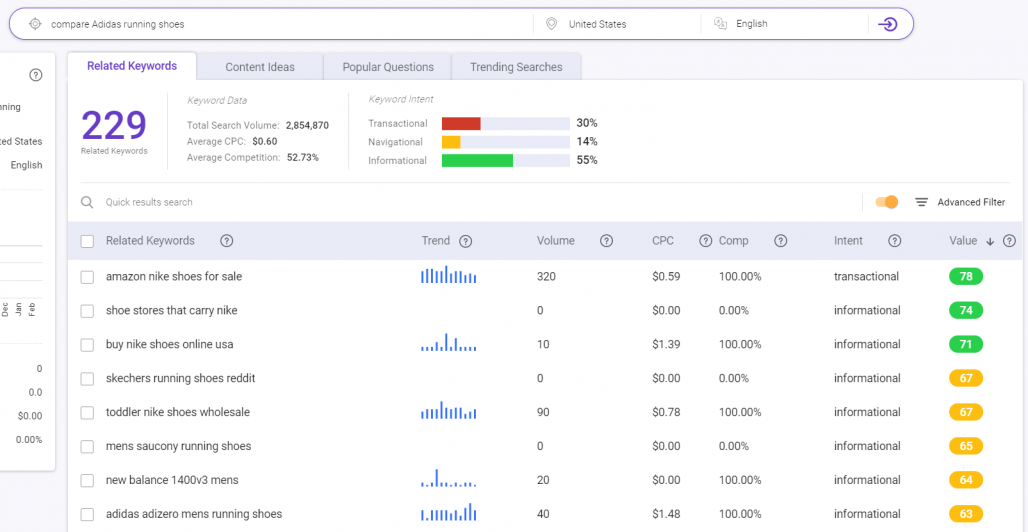Screen dimensions: 1028x532
Task: Click the value badge 74
Action: point(966,311)
